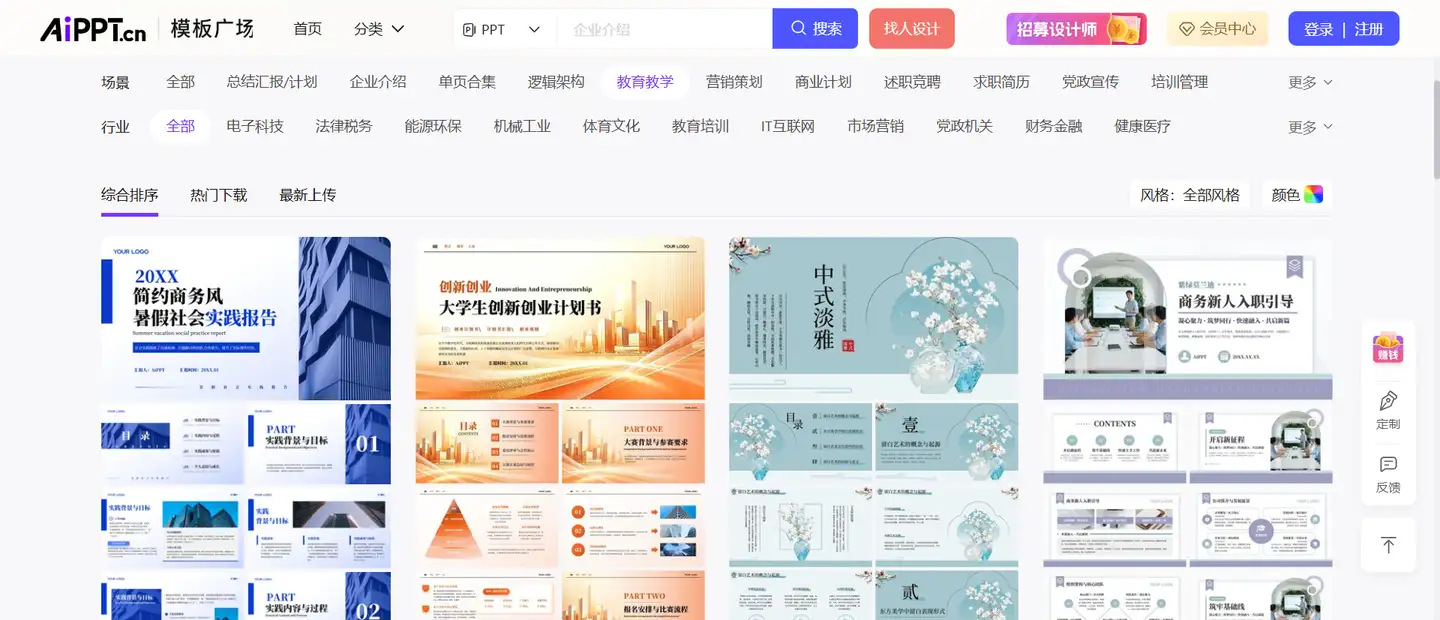Filter industry by 教育培训

tap(700, 126)
